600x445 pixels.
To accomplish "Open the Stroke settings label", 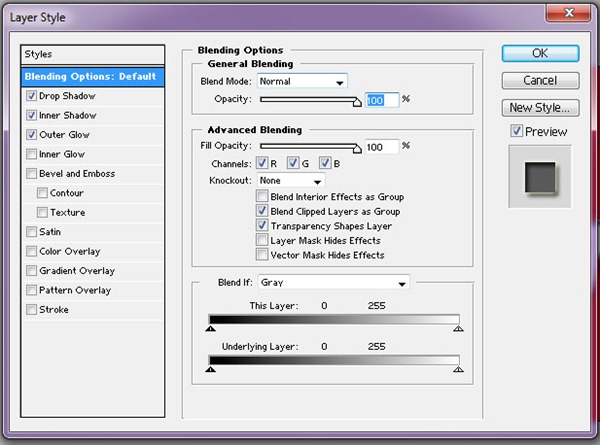I will (54, 310).
